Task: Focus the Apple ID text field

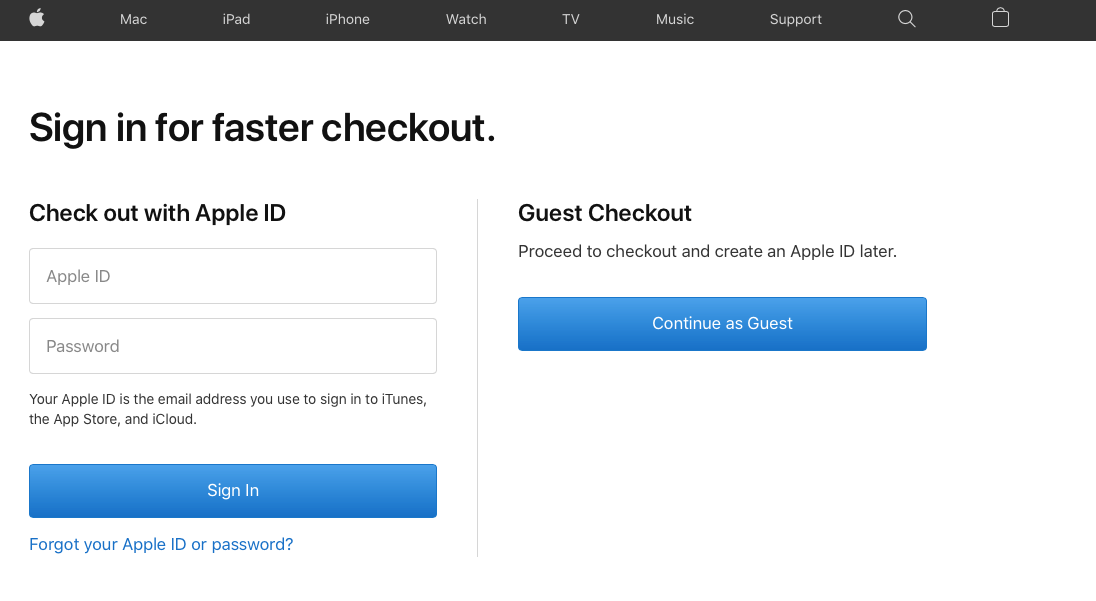Action: click(x=233, y=276)
